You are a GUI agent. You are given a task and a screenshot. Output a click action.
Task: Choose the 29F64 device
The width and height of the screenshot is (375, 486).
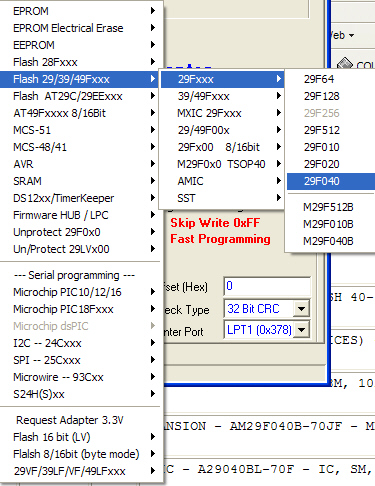[331, 79]
